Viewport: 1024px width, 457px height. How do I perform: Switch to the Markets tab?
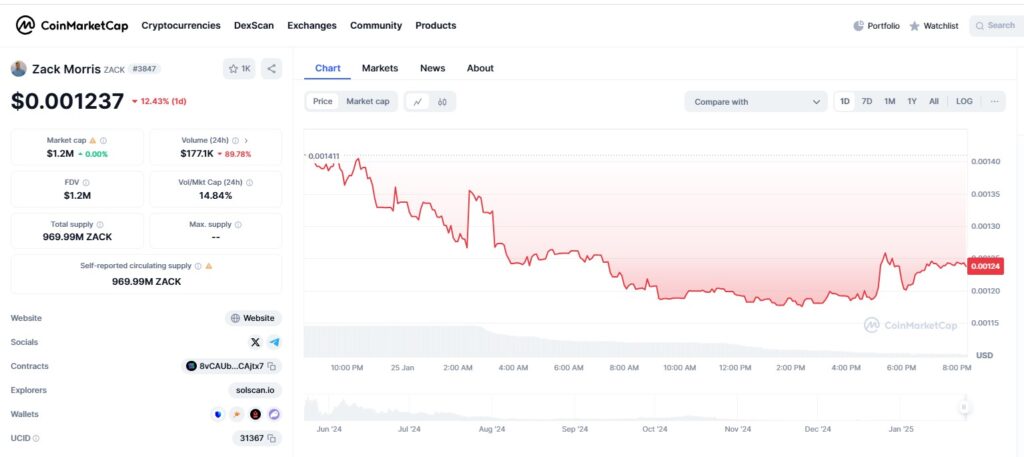379,68
